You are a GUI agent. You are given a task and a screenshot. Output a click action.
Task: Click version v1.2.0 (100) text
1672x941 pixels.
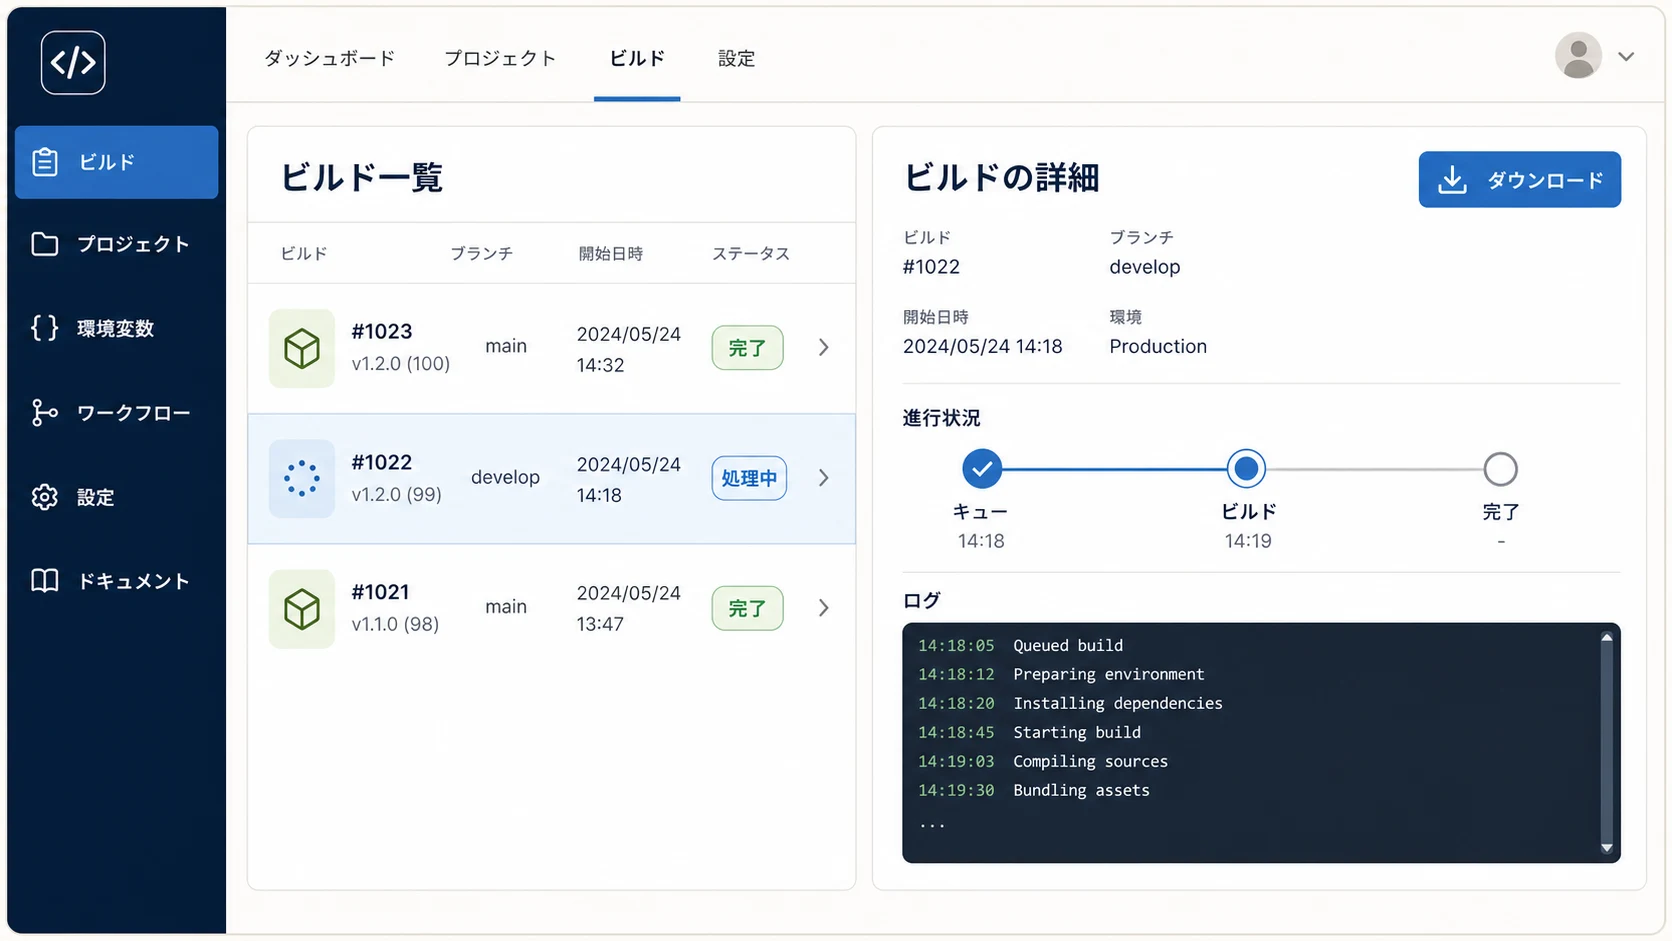point(401,364)
